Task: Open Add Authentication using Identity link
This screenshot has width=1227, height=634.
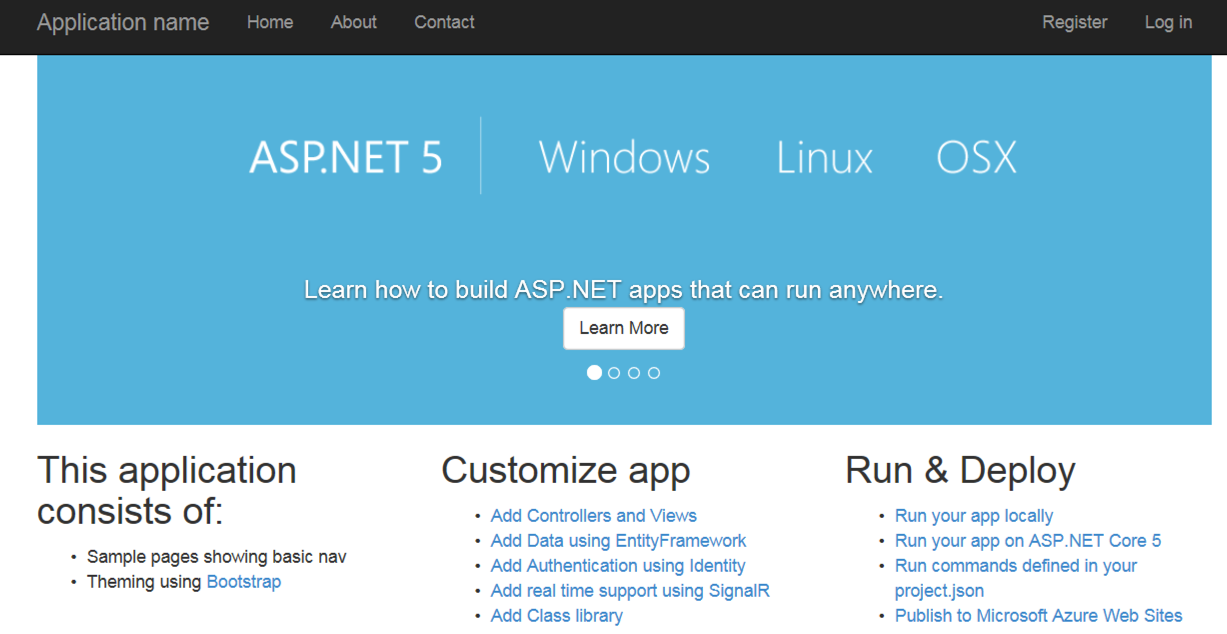Action: coord(618,566)
